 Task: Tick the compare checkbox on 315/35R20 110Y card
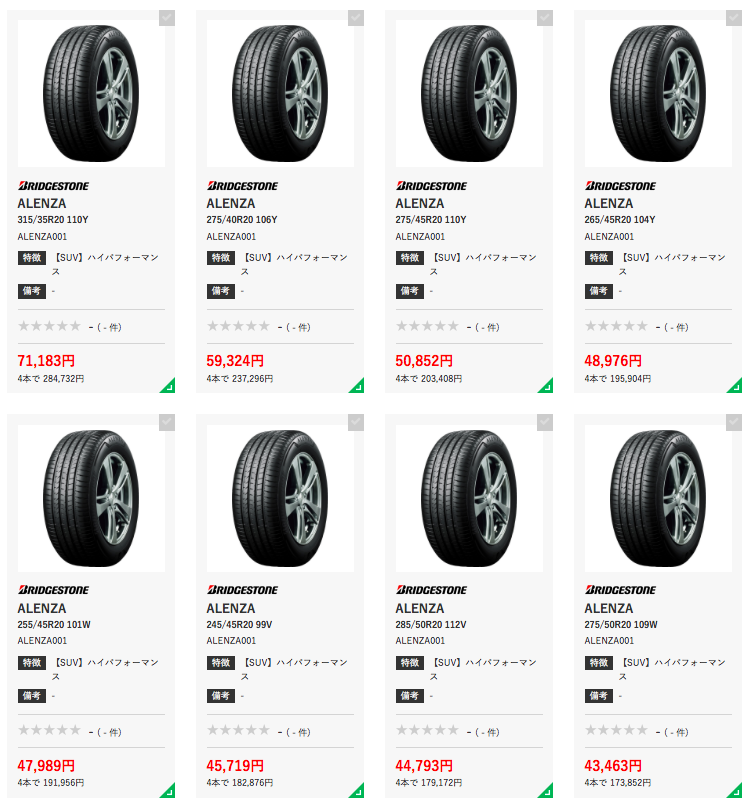167,18
